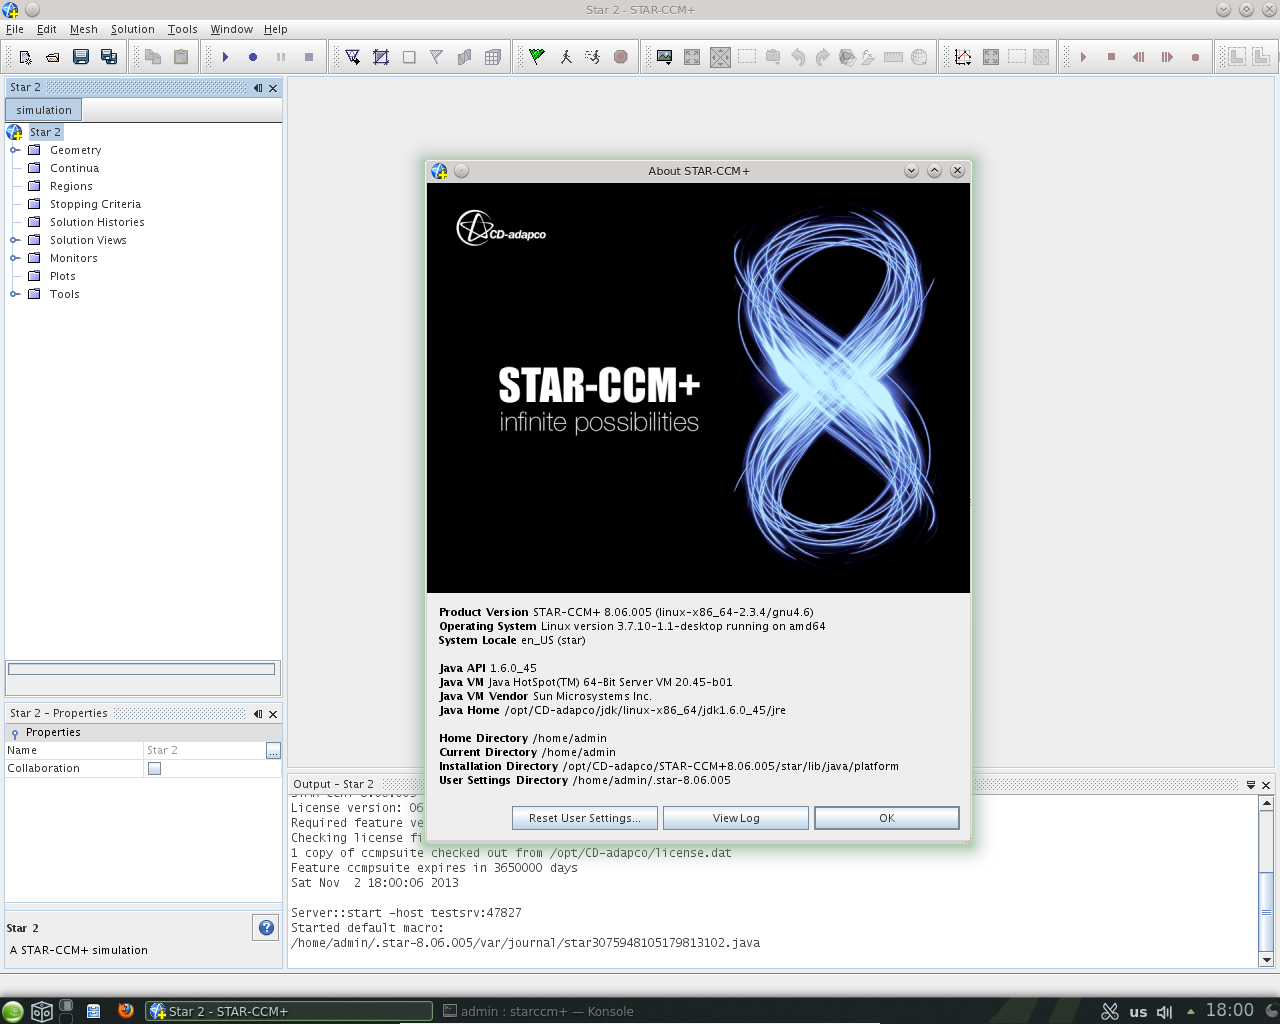Click the Paste clipboard toolbar icon
Viewport: 1280px width, 1024px height.
(181, 57)
